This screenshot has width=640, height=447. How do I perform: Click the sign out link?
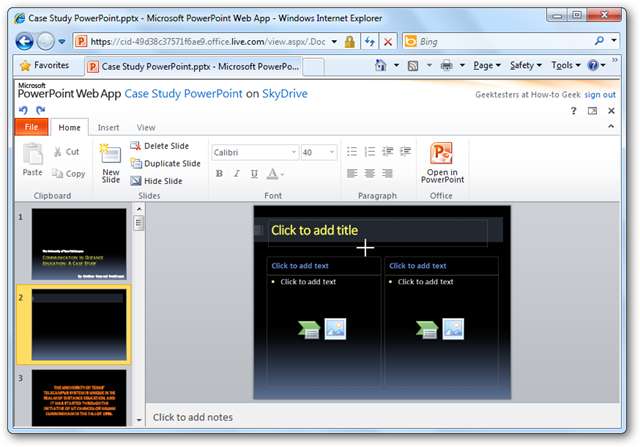point(600,94)
